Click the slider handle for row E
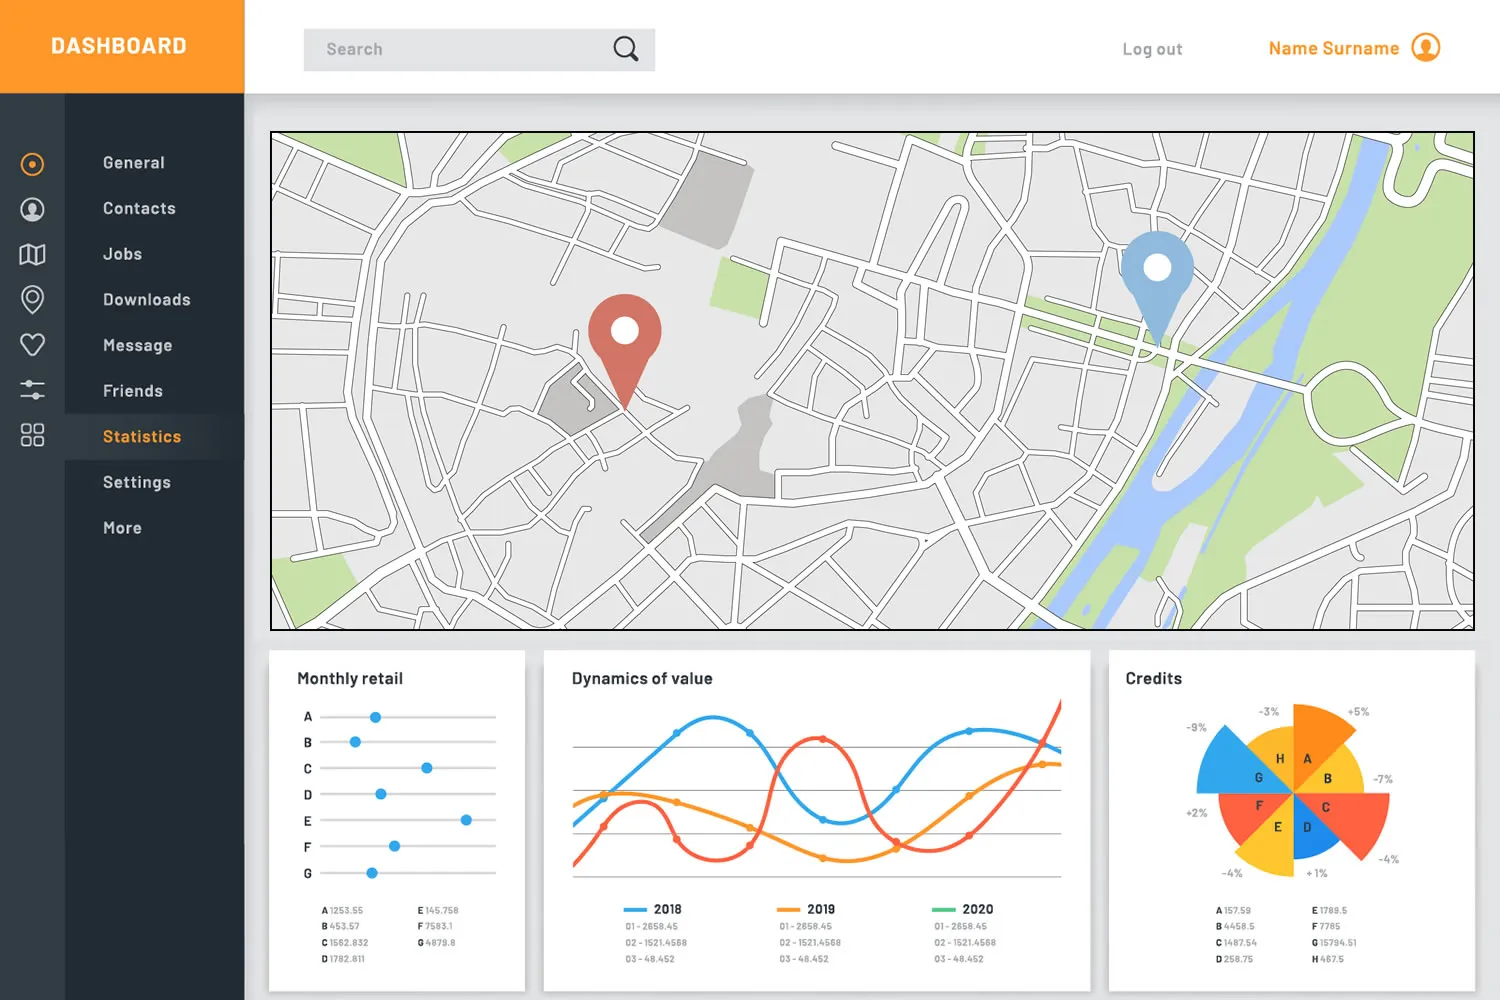The height and width of the screenshot is (1000, 1500). (x=466, y=820)
